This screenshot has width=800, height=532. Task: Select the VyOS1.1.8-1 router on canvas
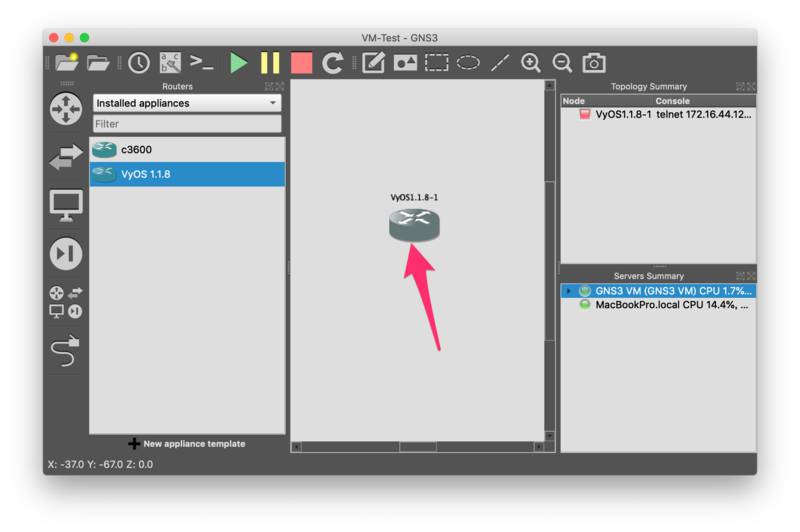(x=414, y=225)
